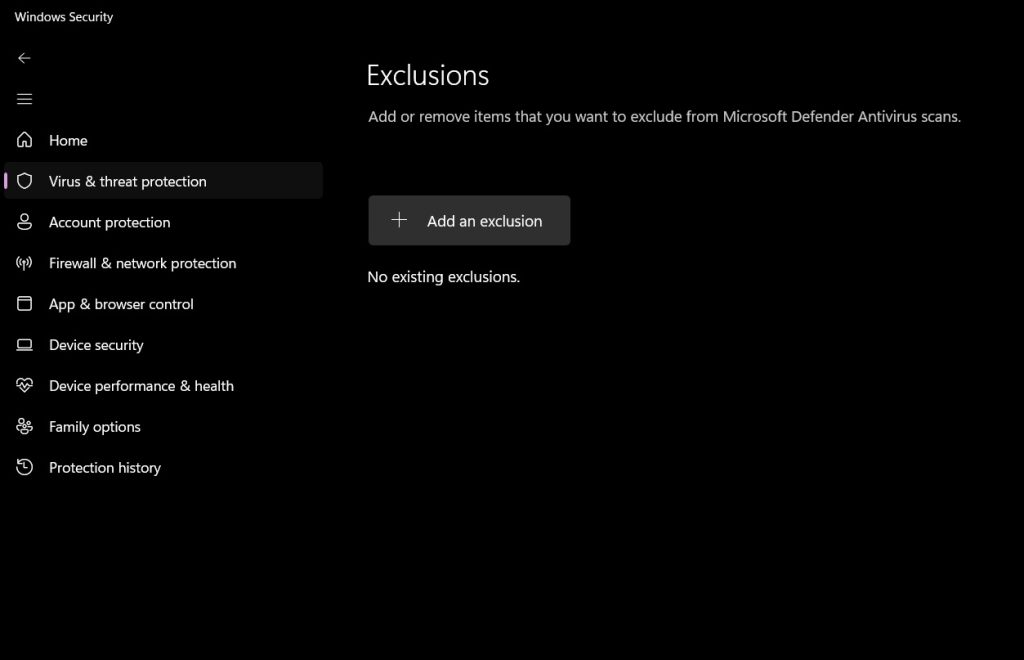Click the Home house icon
The width and height of the screenshot is (1024, 660).
[x=24, y=140]
